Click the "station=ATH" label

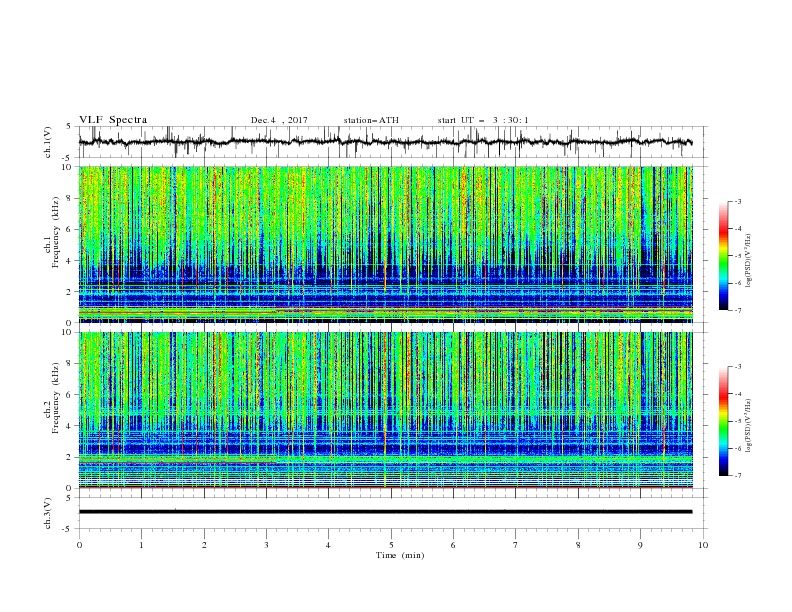(x=371, y=120)
